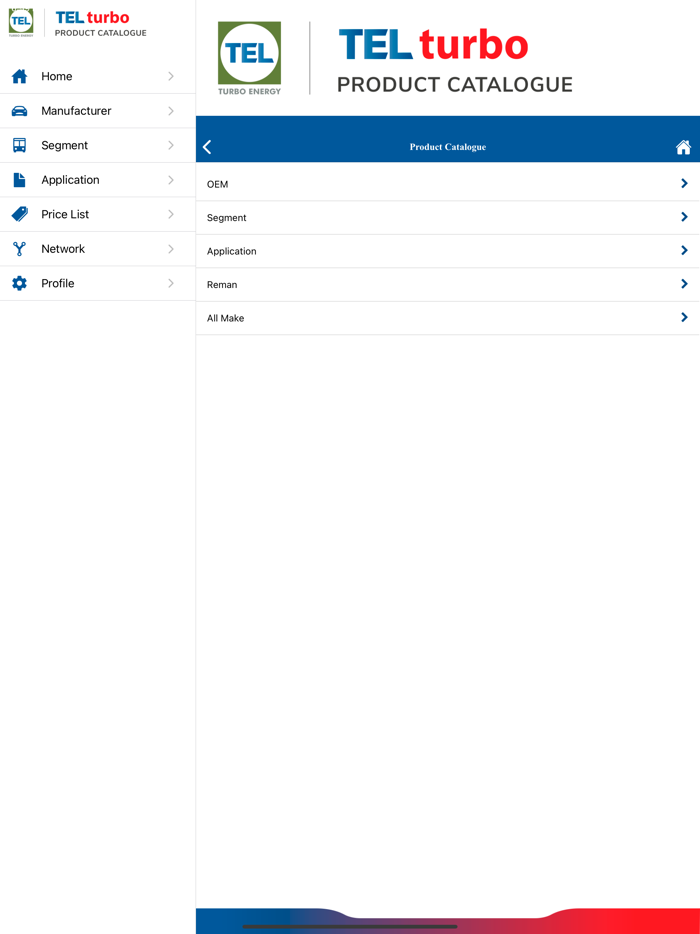Tap the large TEL turbo heading text

tap(434, 45)
